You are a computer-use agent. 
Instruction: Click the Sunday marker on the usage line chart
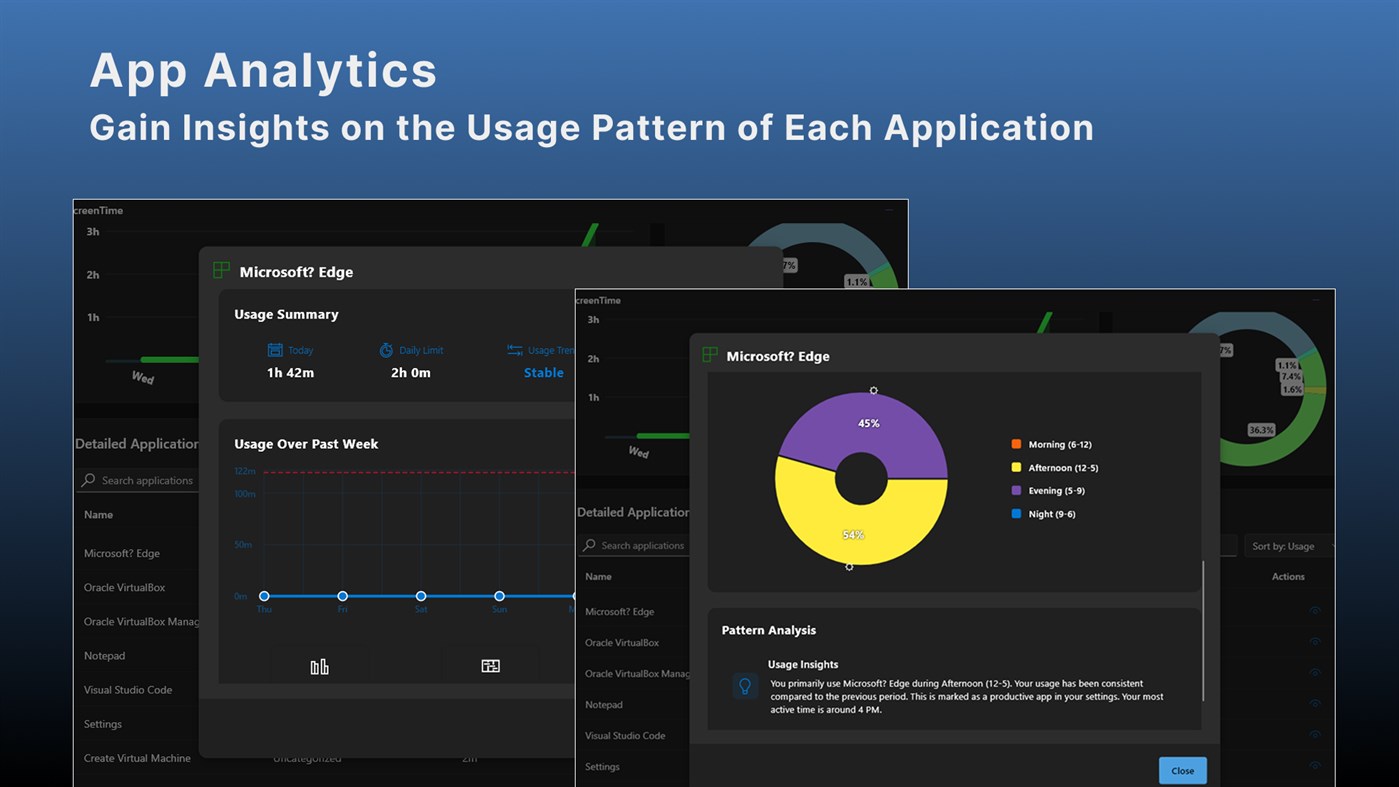tap(499, 595)
